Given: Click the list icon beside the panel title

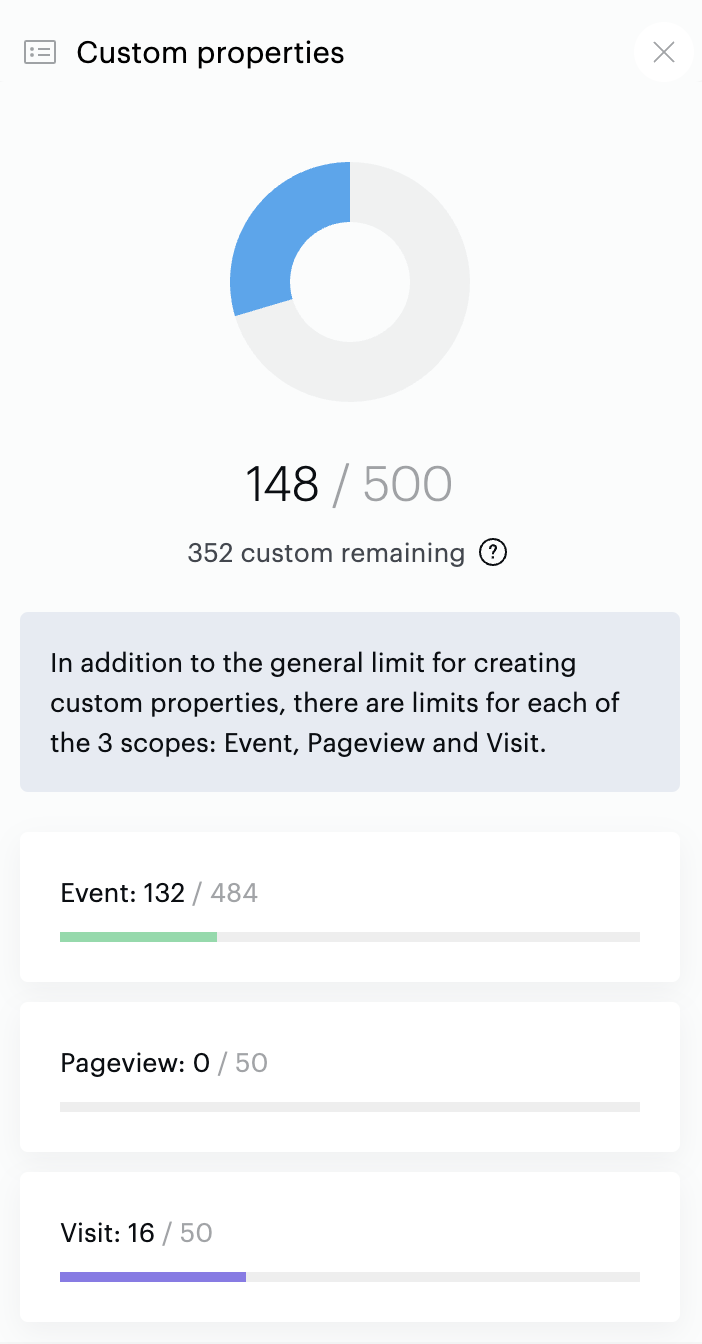Looking at the screenshot, I should 39,52.
